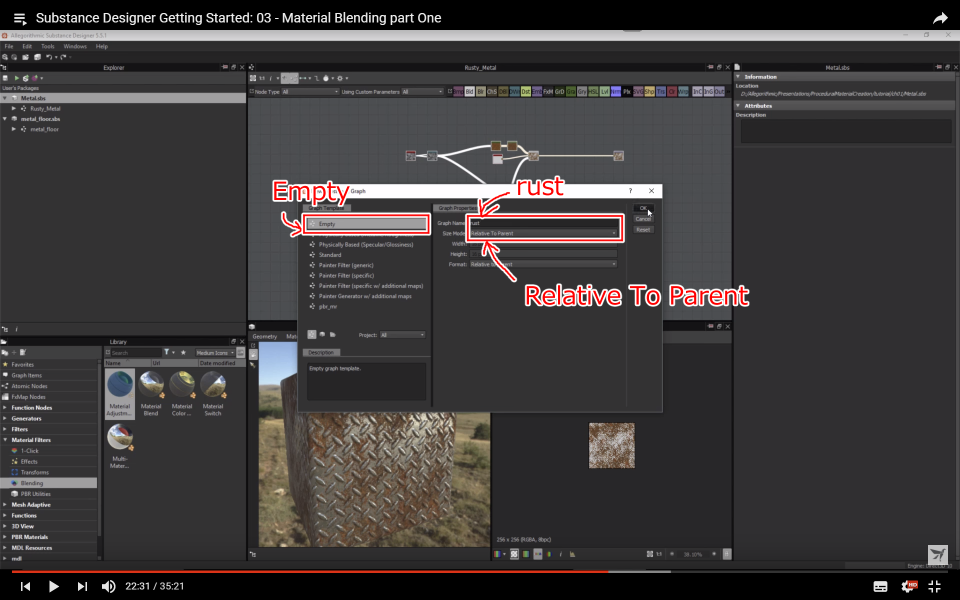Open the Tools menu

click(48, 47)
